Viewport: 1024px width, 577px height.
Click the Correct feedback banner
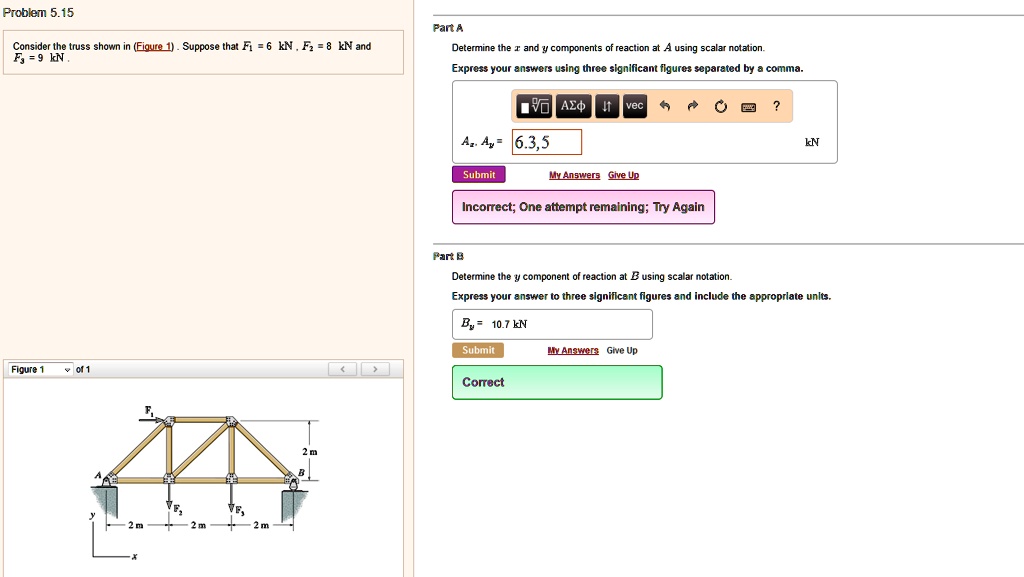point(557,382)
